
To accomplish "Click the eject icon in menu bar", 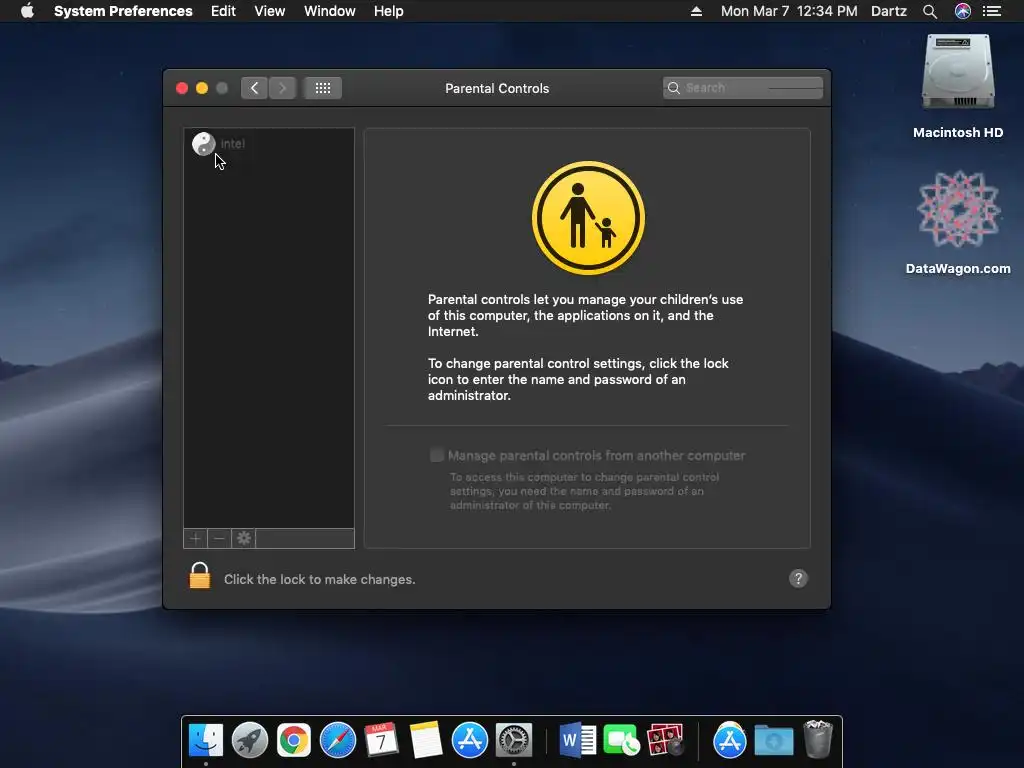I will (x=696, y=11).
